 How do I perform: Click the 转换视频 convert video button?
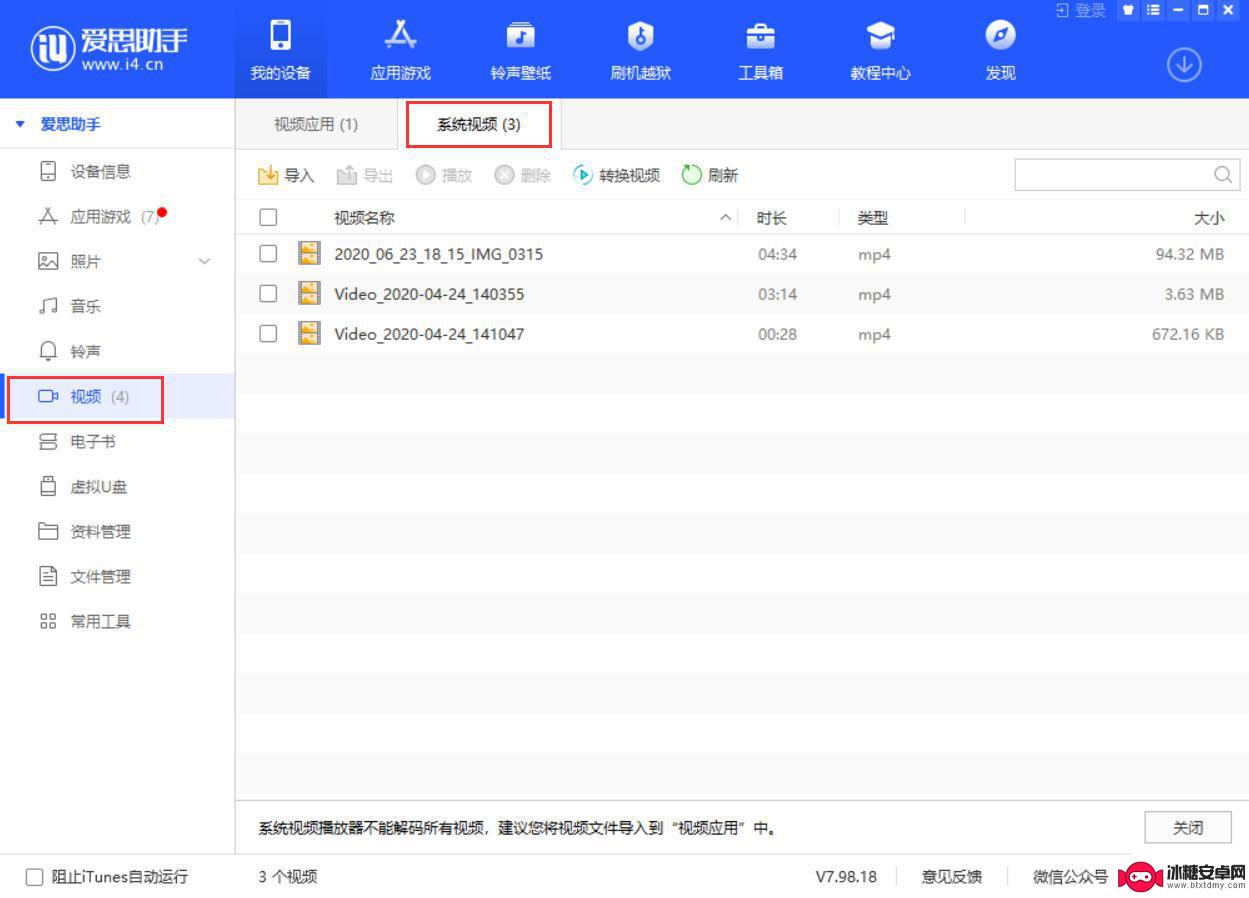click(x=616, y=175)
